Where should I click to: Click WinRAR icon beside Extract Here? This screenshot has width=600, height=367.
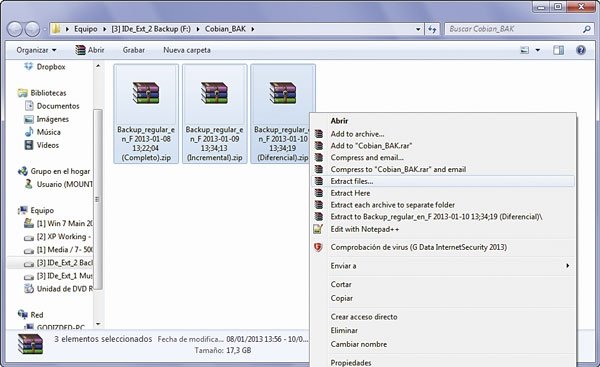click(319, 193)
